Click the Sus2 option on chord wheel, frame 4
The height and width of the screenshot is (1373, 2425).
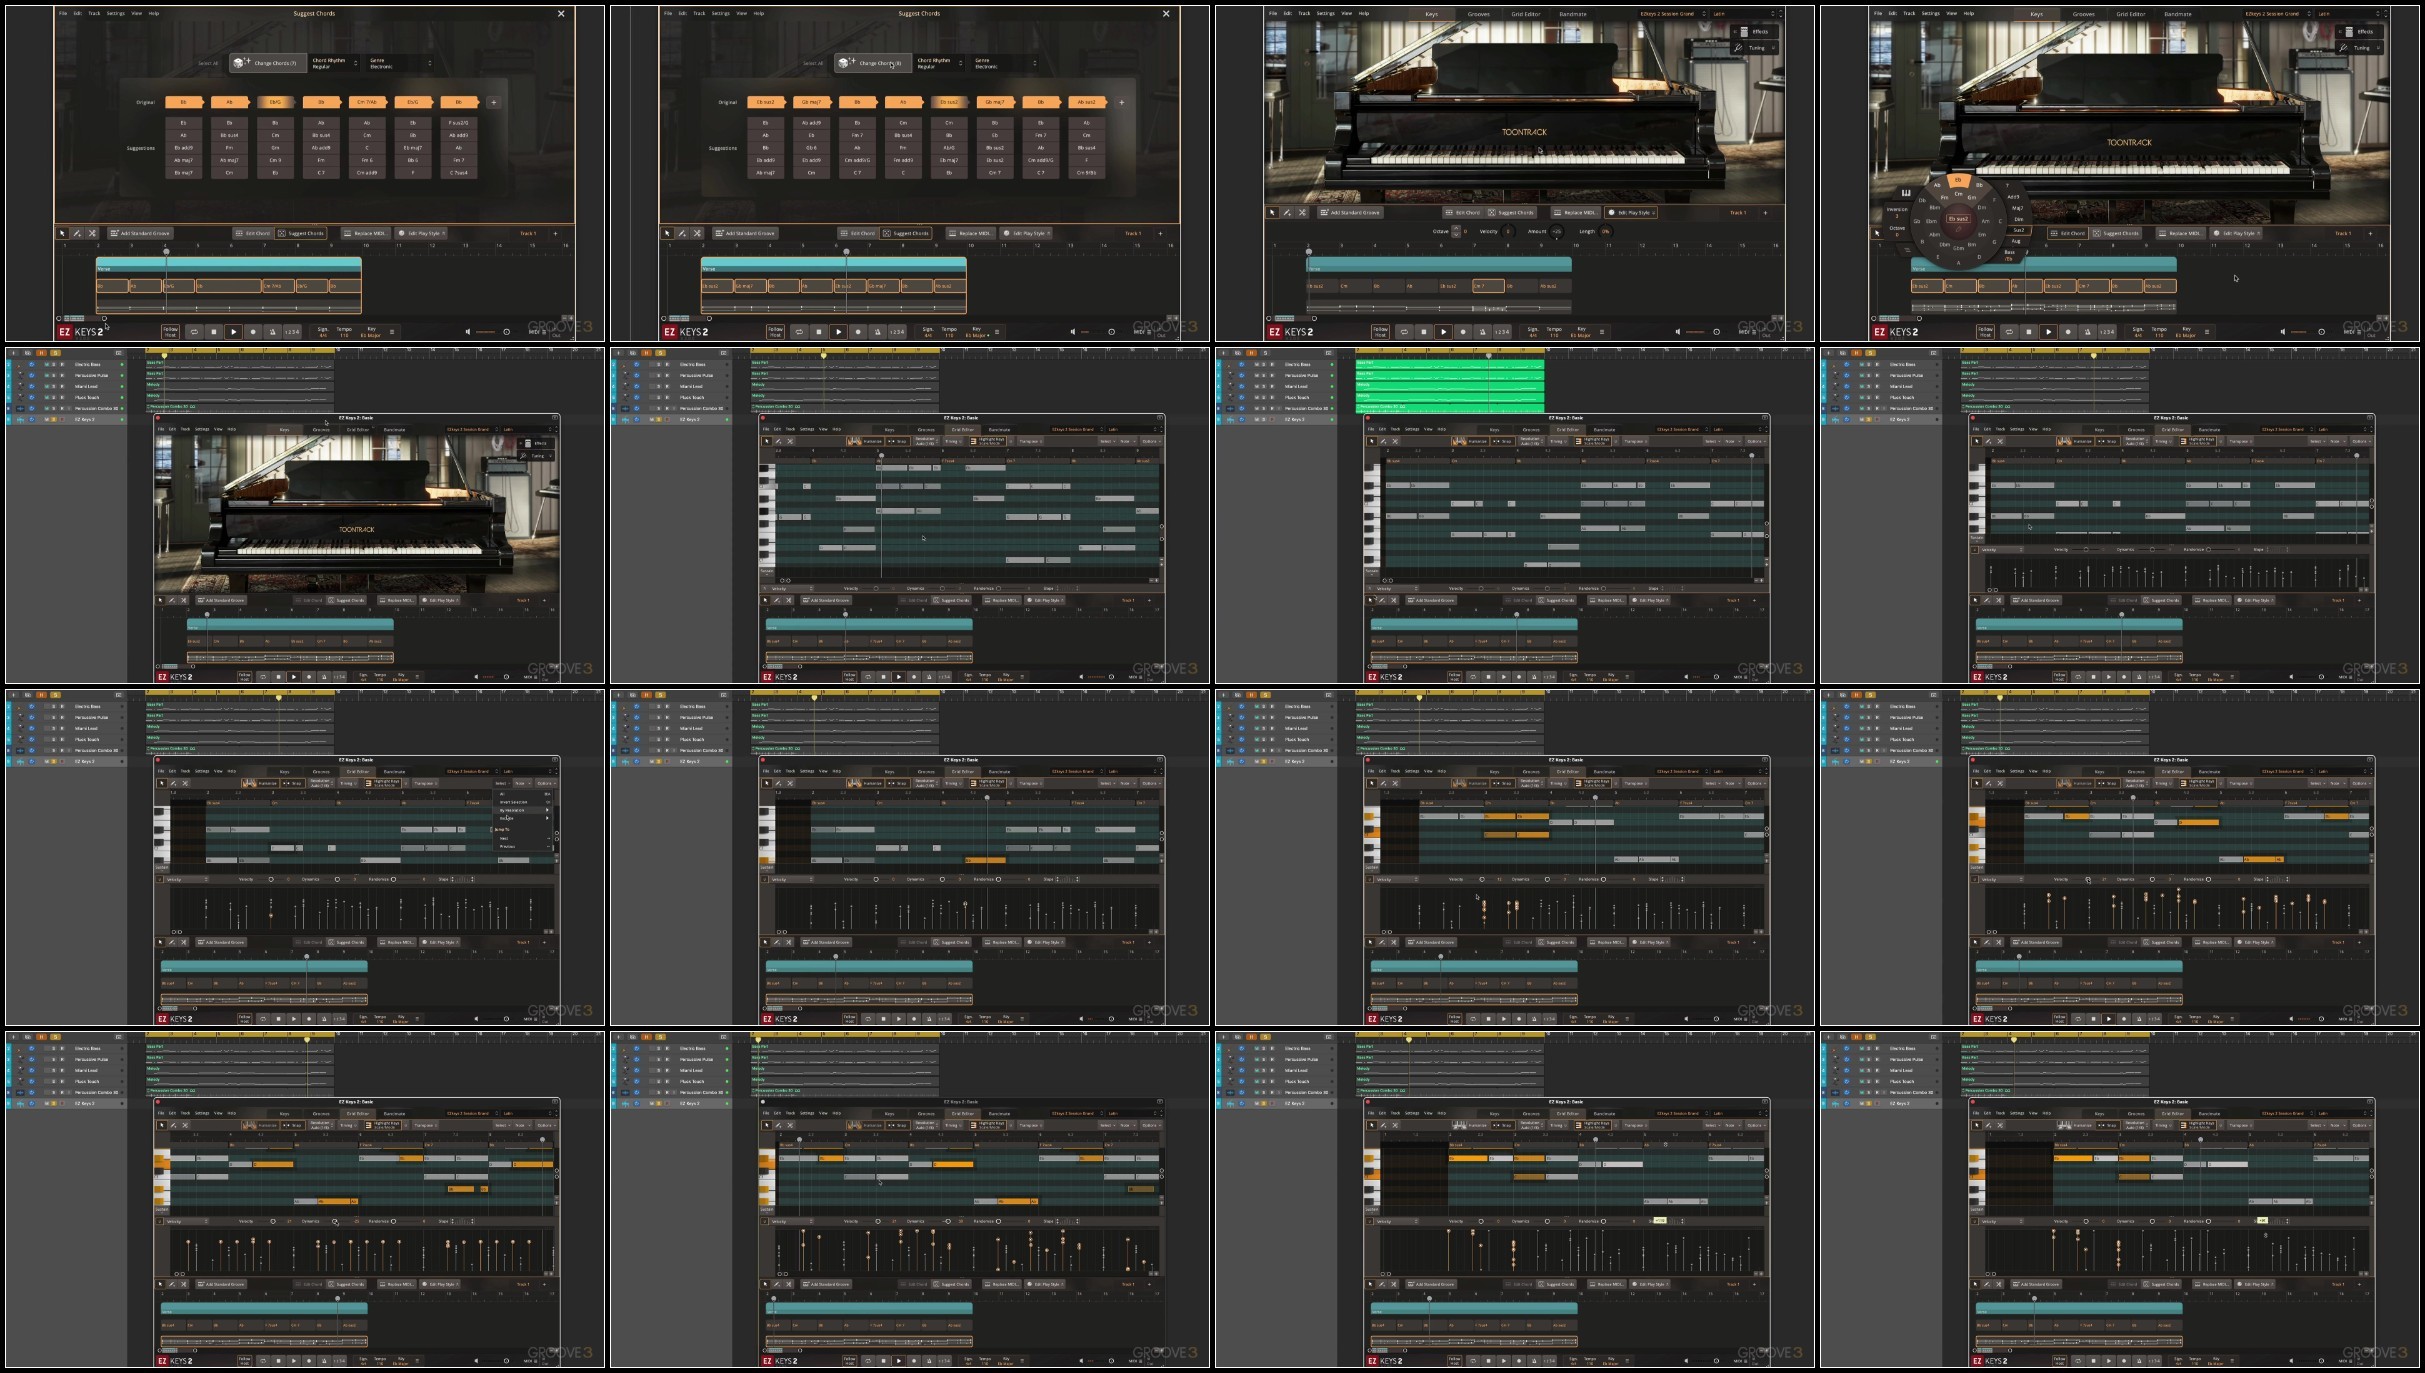(x=2017, y=230)
